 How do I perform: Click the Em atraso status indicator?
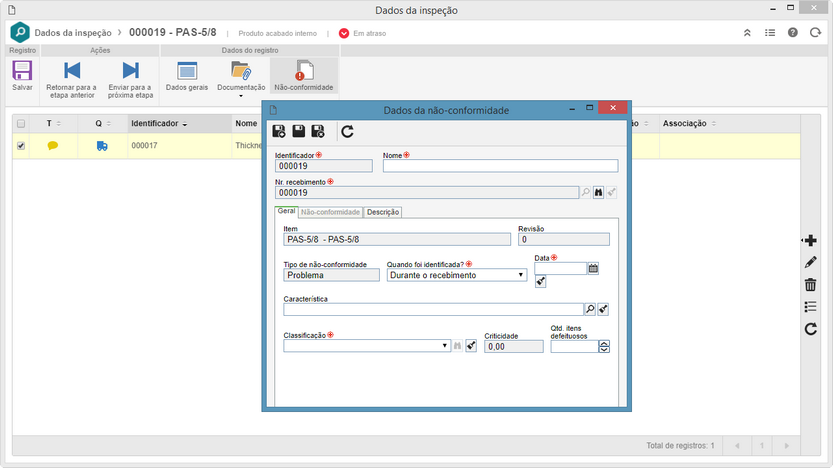362,33
